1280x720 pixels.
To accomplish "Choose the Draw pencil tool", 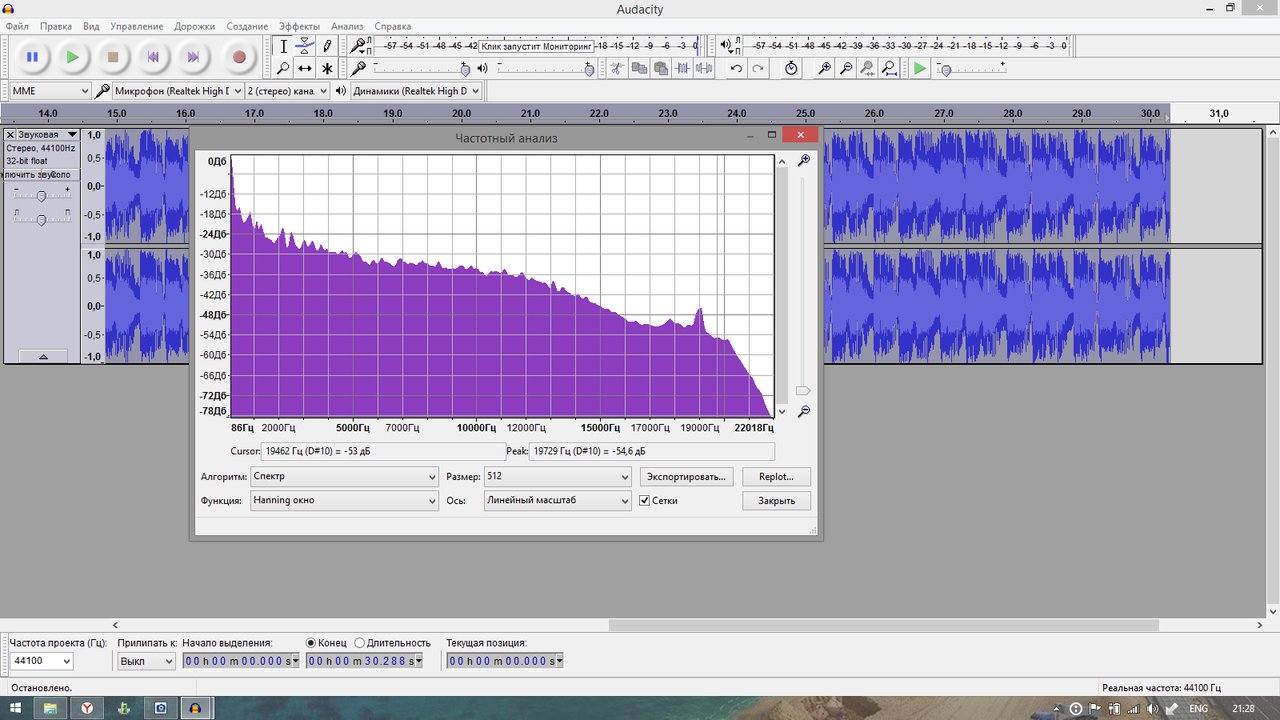I will [x=327, y=46].
